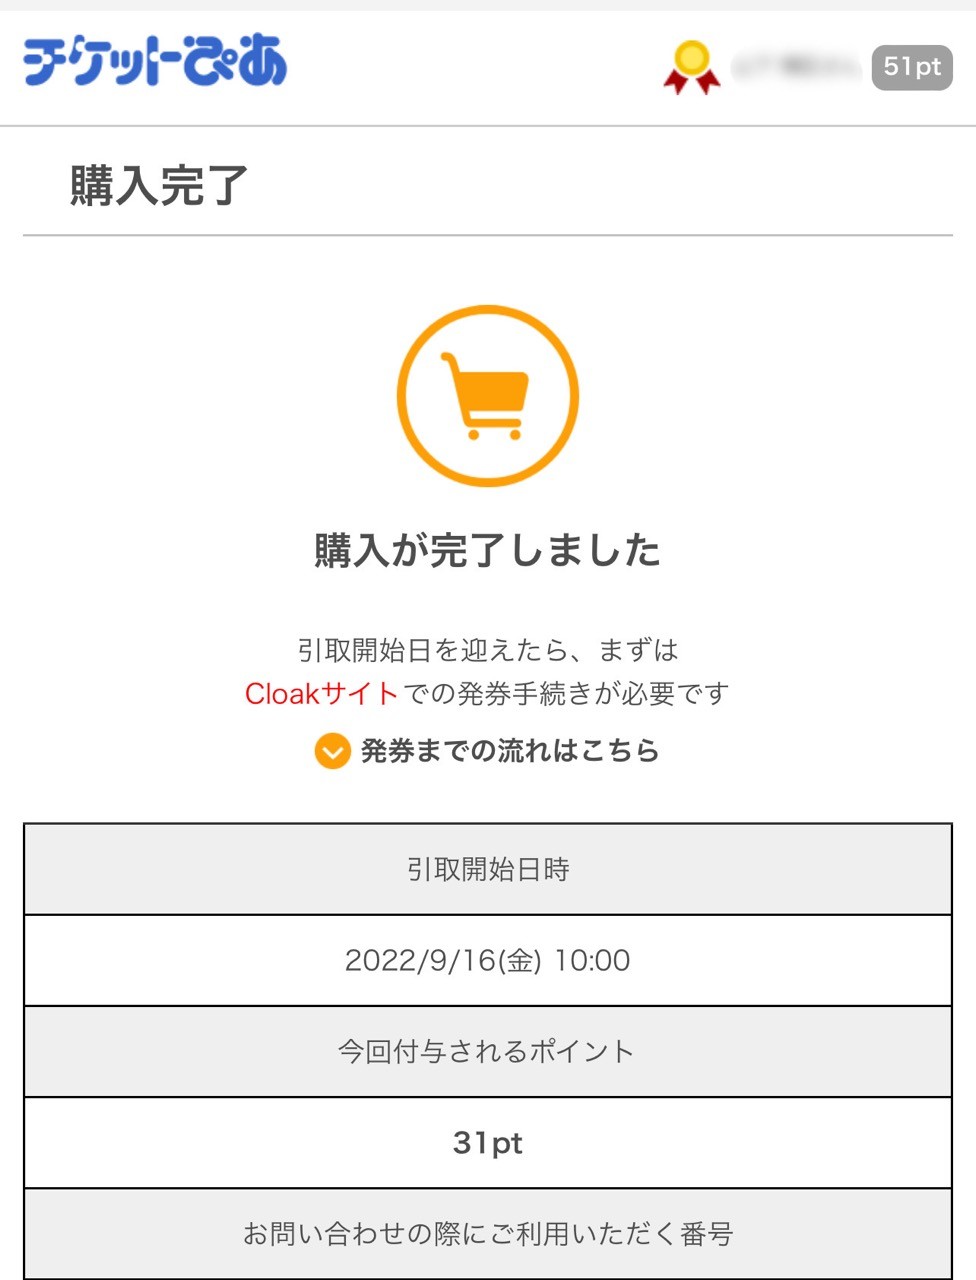The width and height of the screenshot is (976, 1280).
Task: Click the 購入完了 page heading
Action: tap(159, 185)
